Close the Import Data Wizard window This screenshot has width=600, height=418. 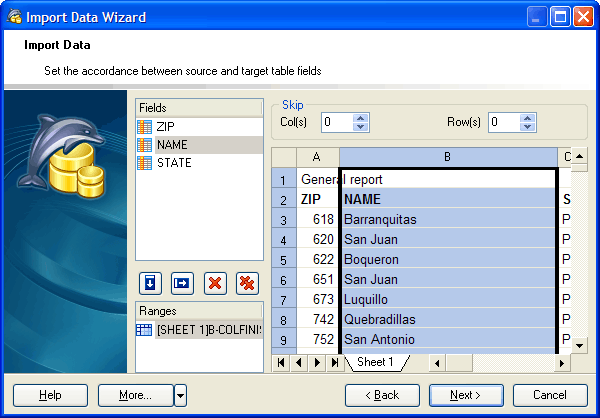point(583,17)
